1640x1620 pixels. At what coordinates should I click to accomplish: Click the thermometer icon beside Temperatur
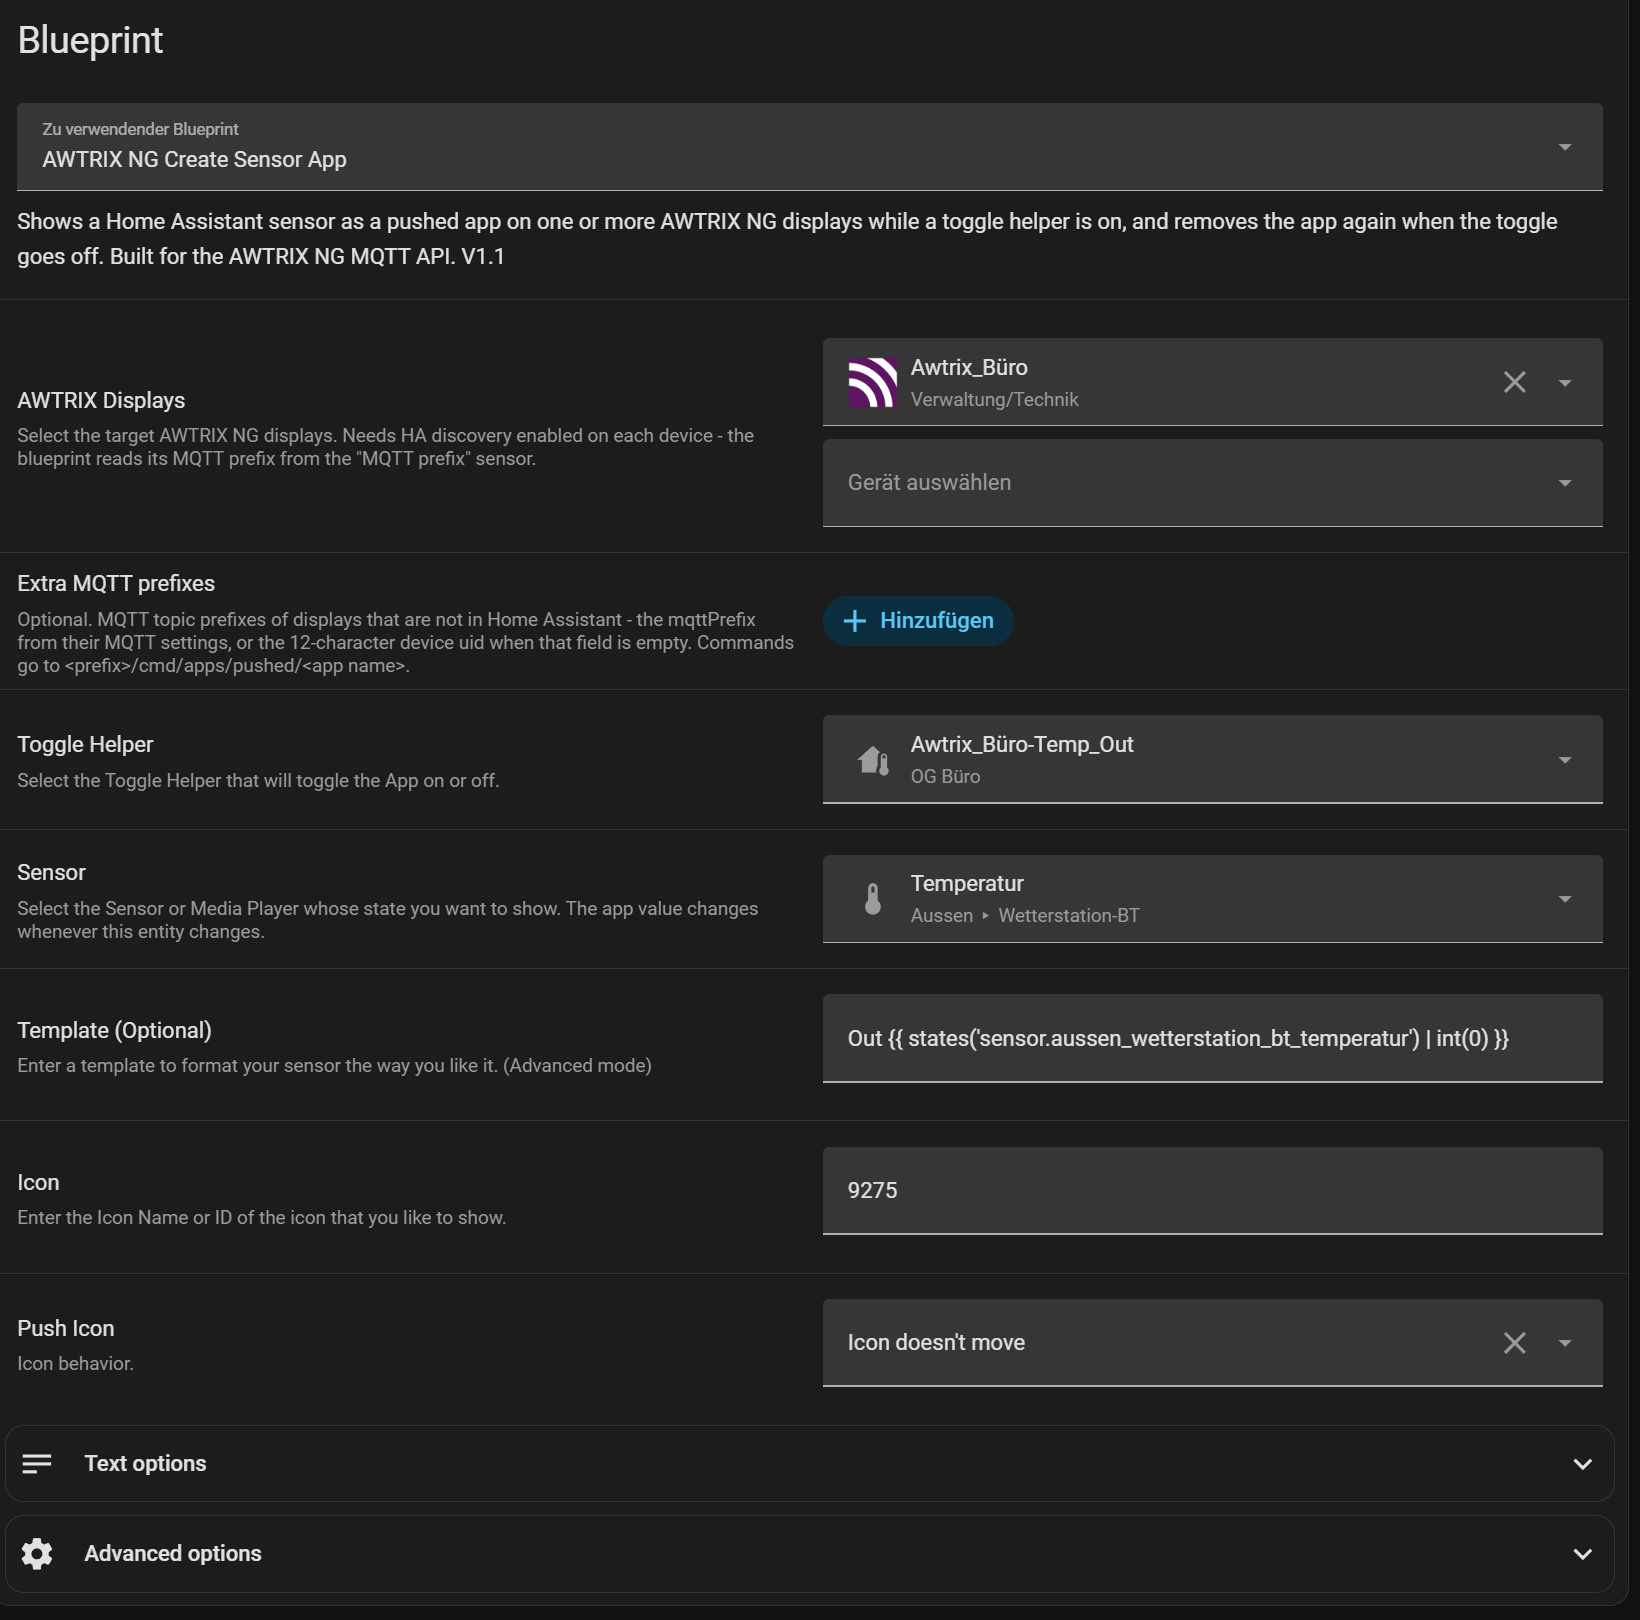click(873, 899)
